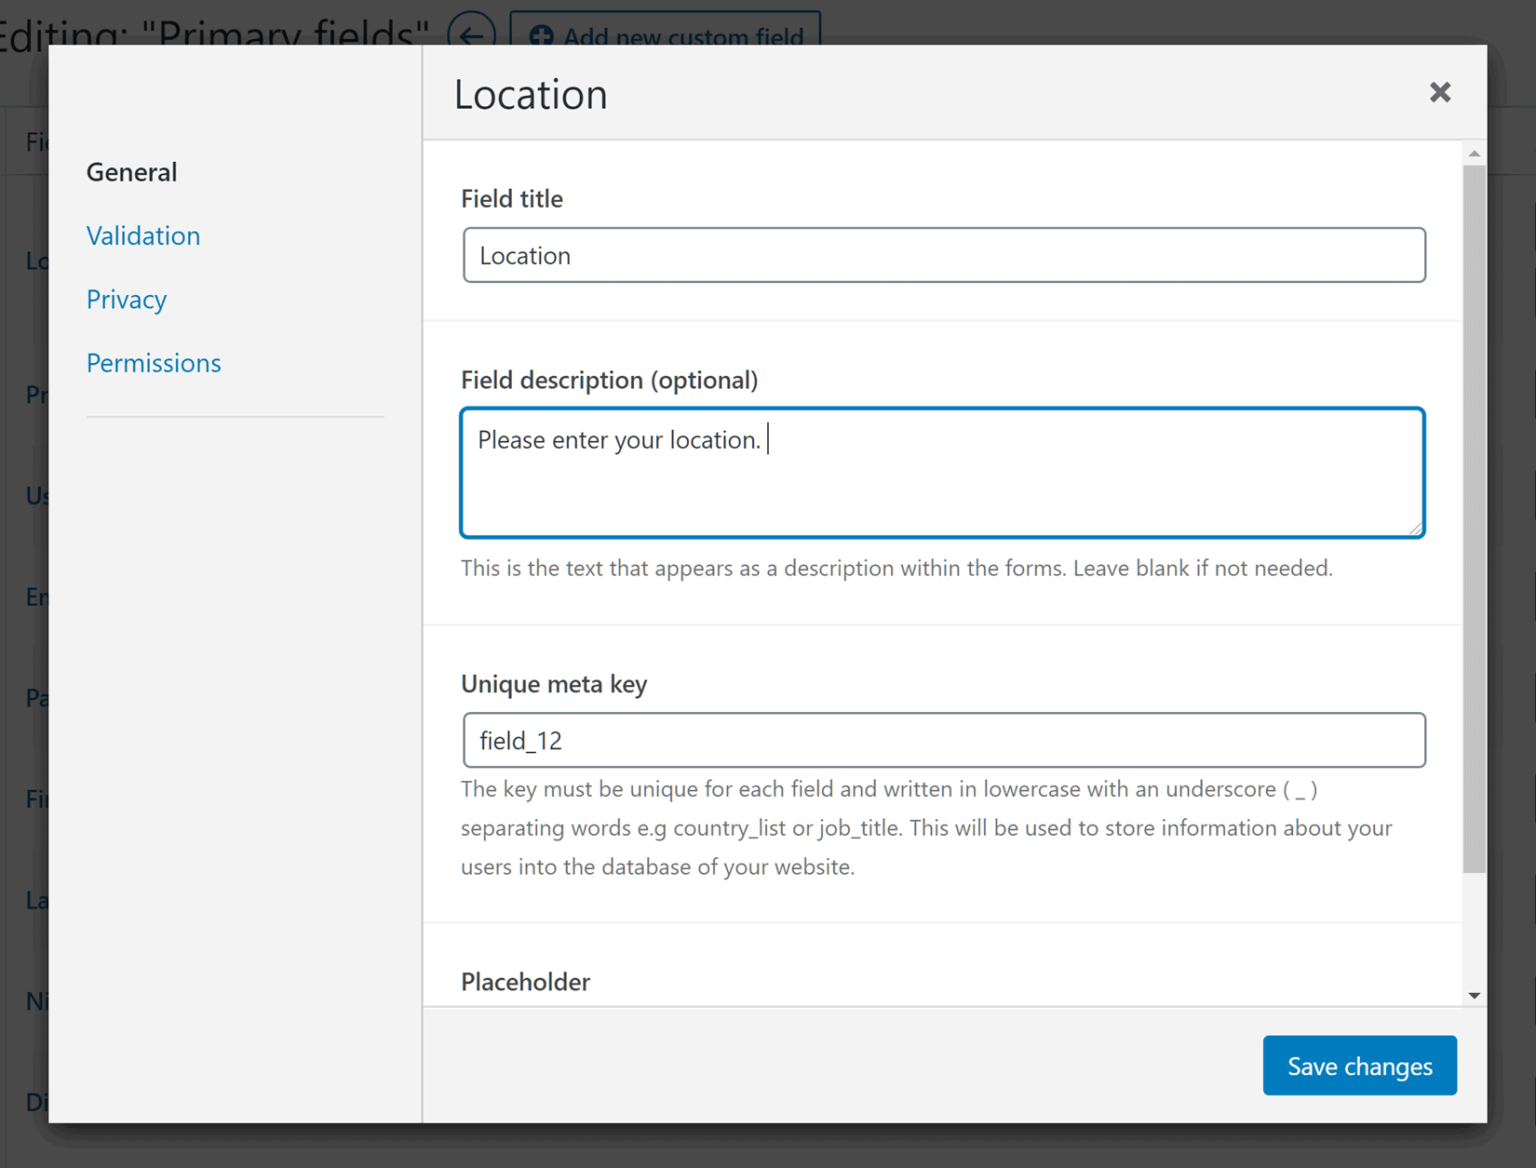Close the Location dialog with the X

pyautogui.click(x=1439, y=93)
